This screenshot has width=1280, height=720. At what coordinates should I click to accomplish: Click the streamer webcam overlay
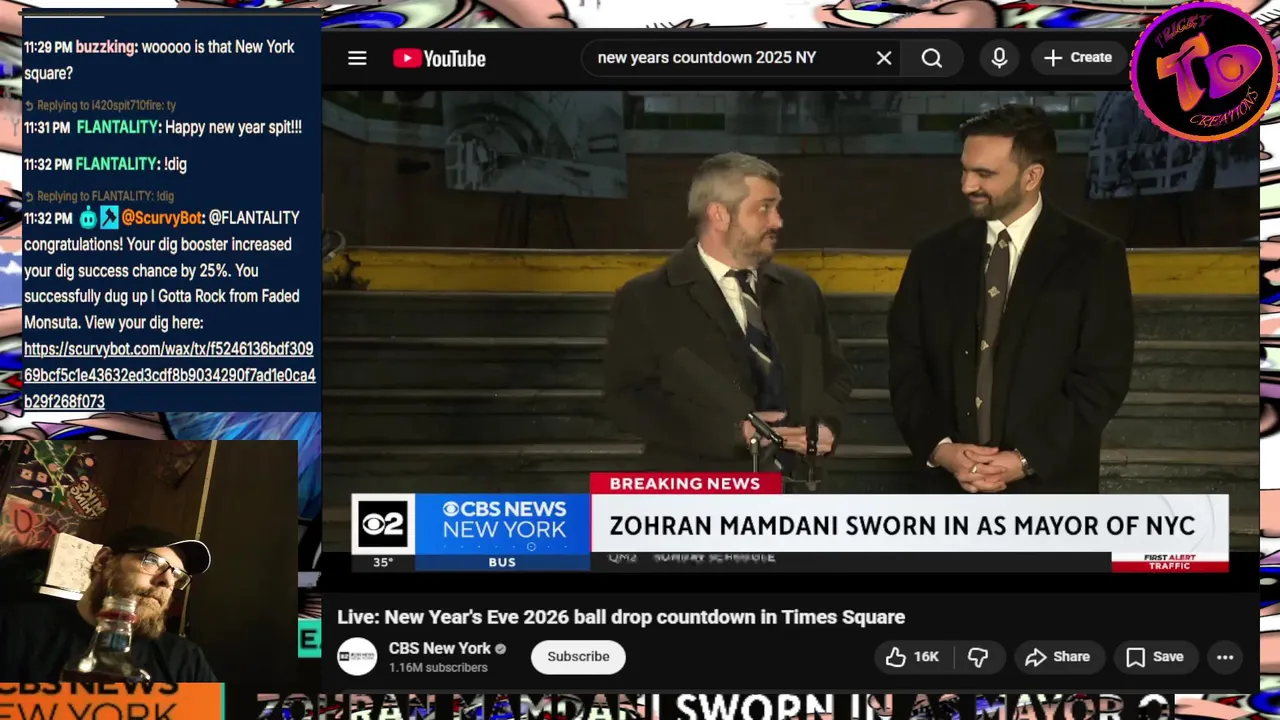point(149,561)
